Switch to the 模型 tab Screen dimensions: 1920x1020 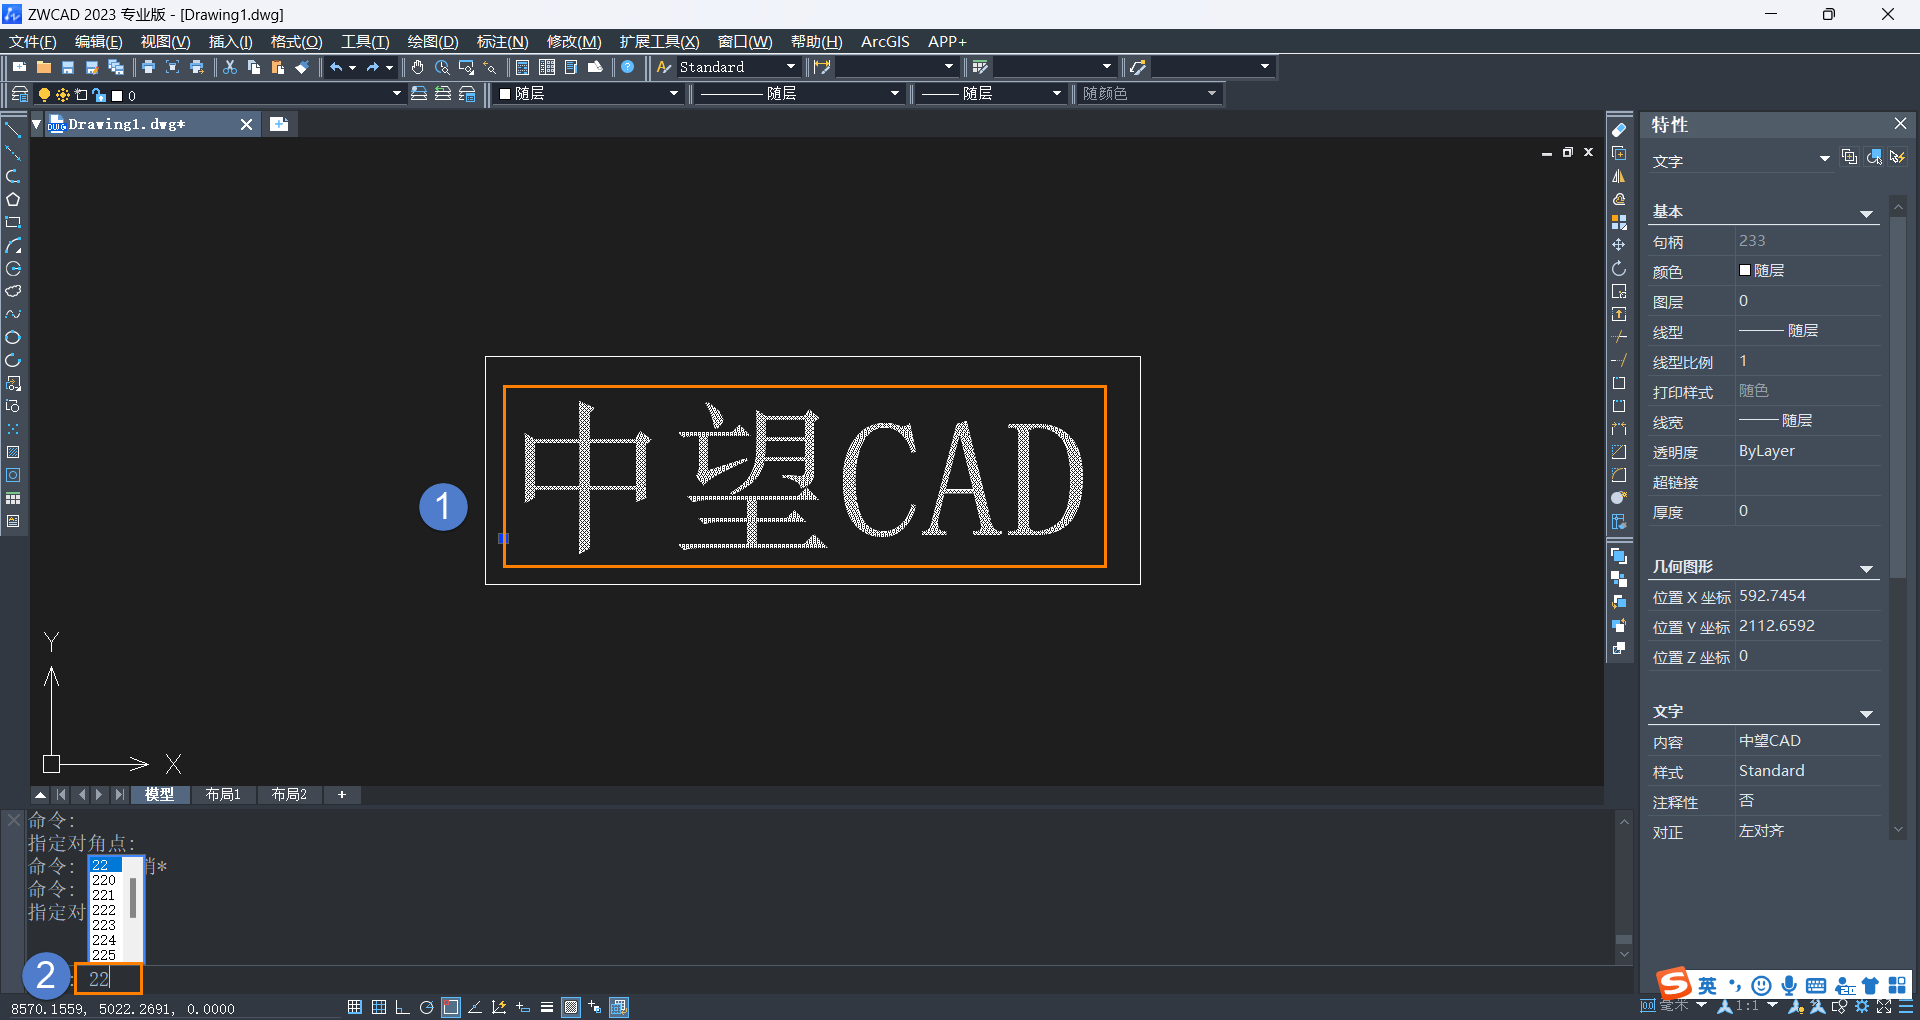[160, 795]
